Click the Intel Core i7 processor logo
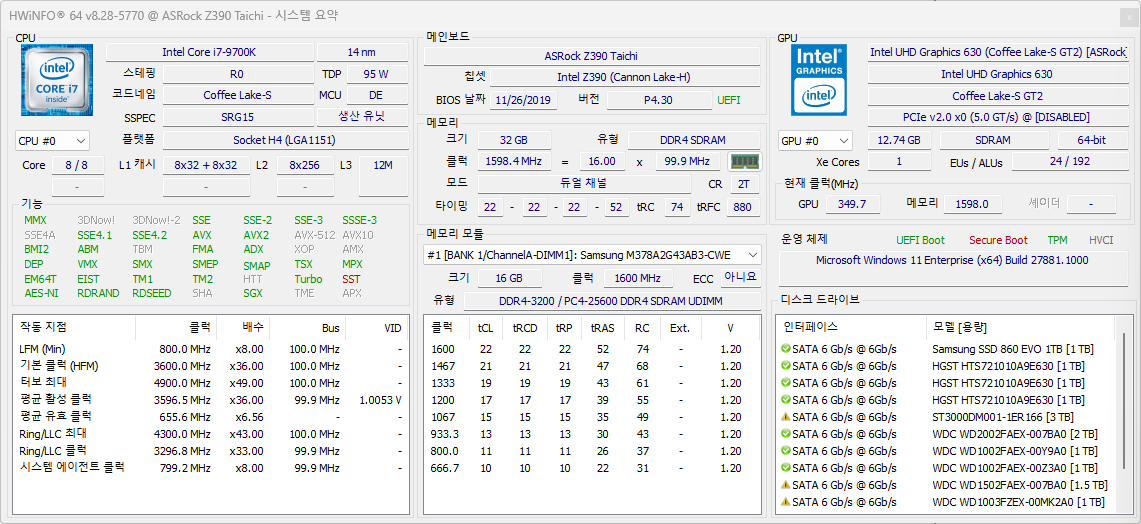Image resolution: width=1141 pixels, height=524 pixels. (57, 80)
